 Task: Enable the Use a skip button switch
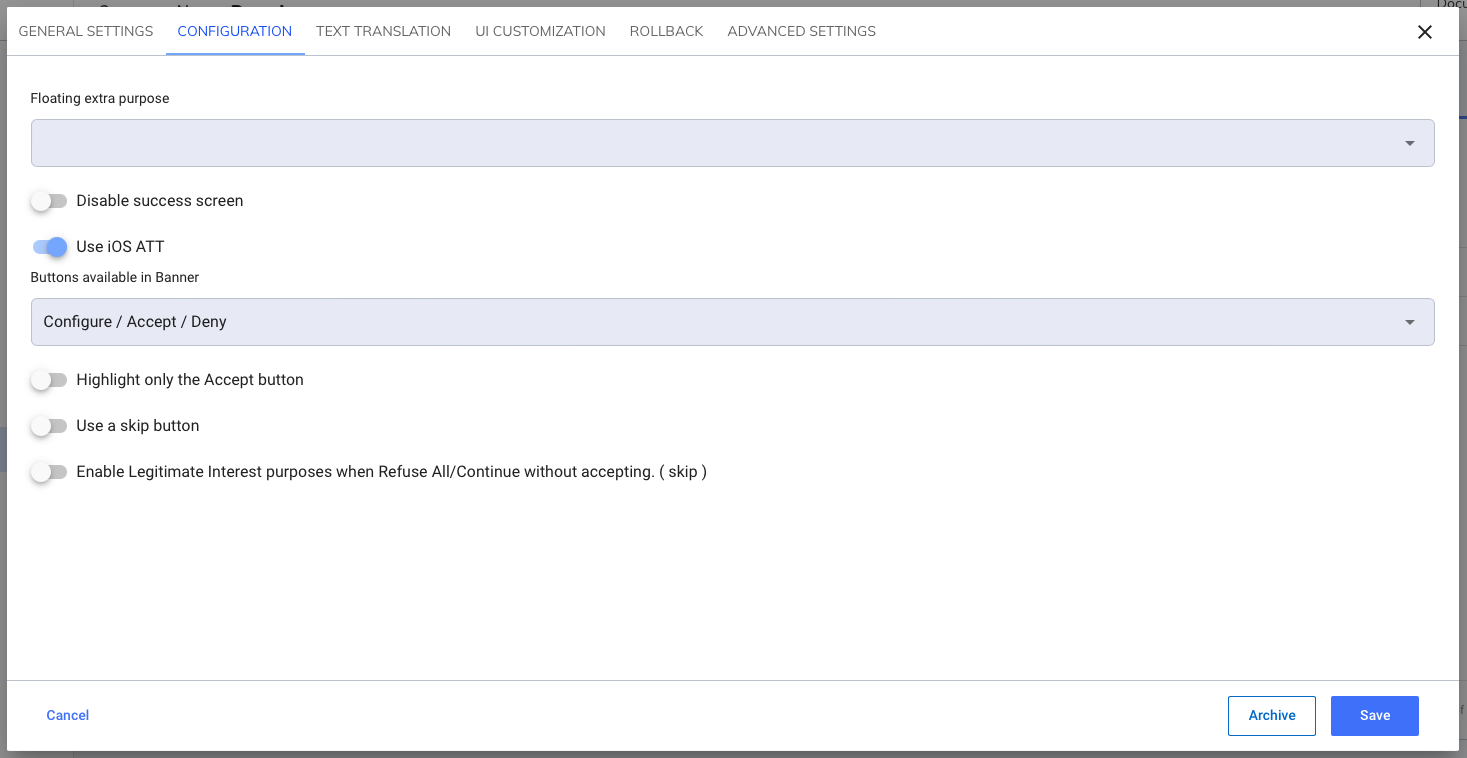tap(49, 426)
